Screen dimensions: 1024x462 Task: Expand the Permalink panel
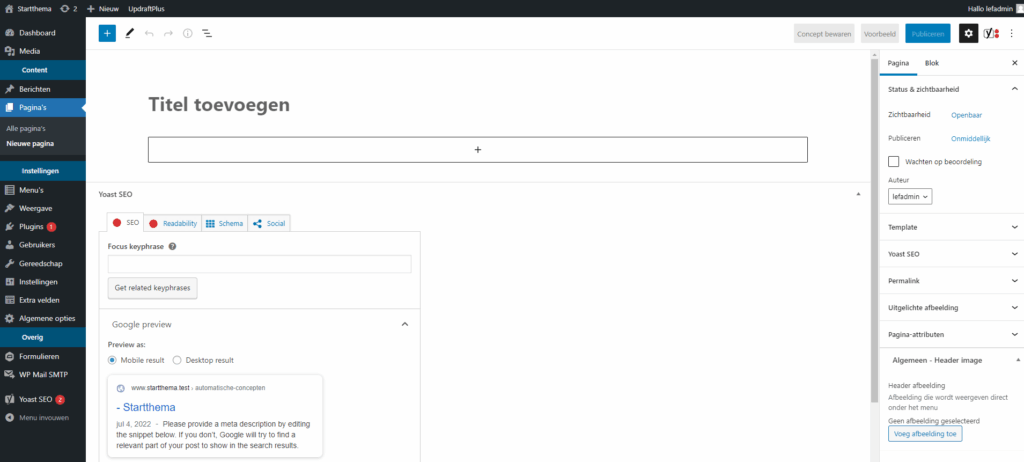(x=950, y=281)
